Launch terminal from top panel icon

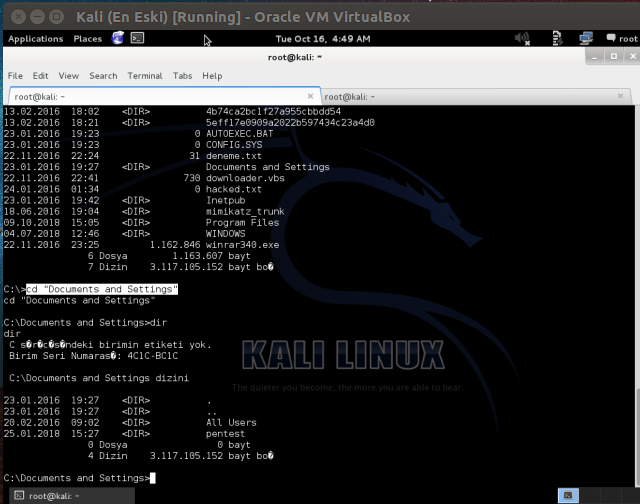(137, 38)
